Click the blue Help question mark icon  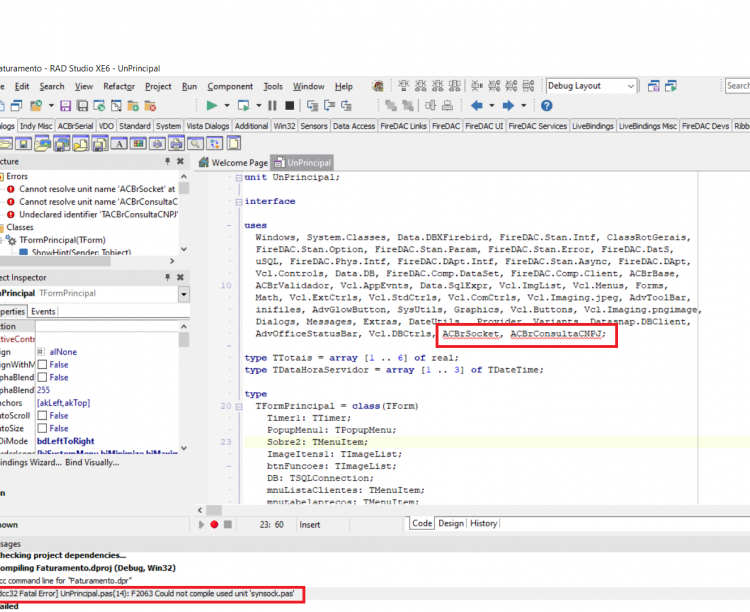(546, 105)
